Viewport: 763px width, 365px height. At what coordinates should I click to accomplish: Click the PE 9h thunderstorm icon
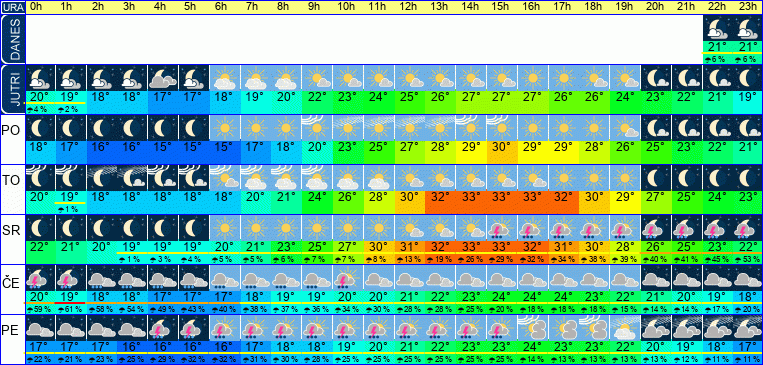tap(316, 327)
